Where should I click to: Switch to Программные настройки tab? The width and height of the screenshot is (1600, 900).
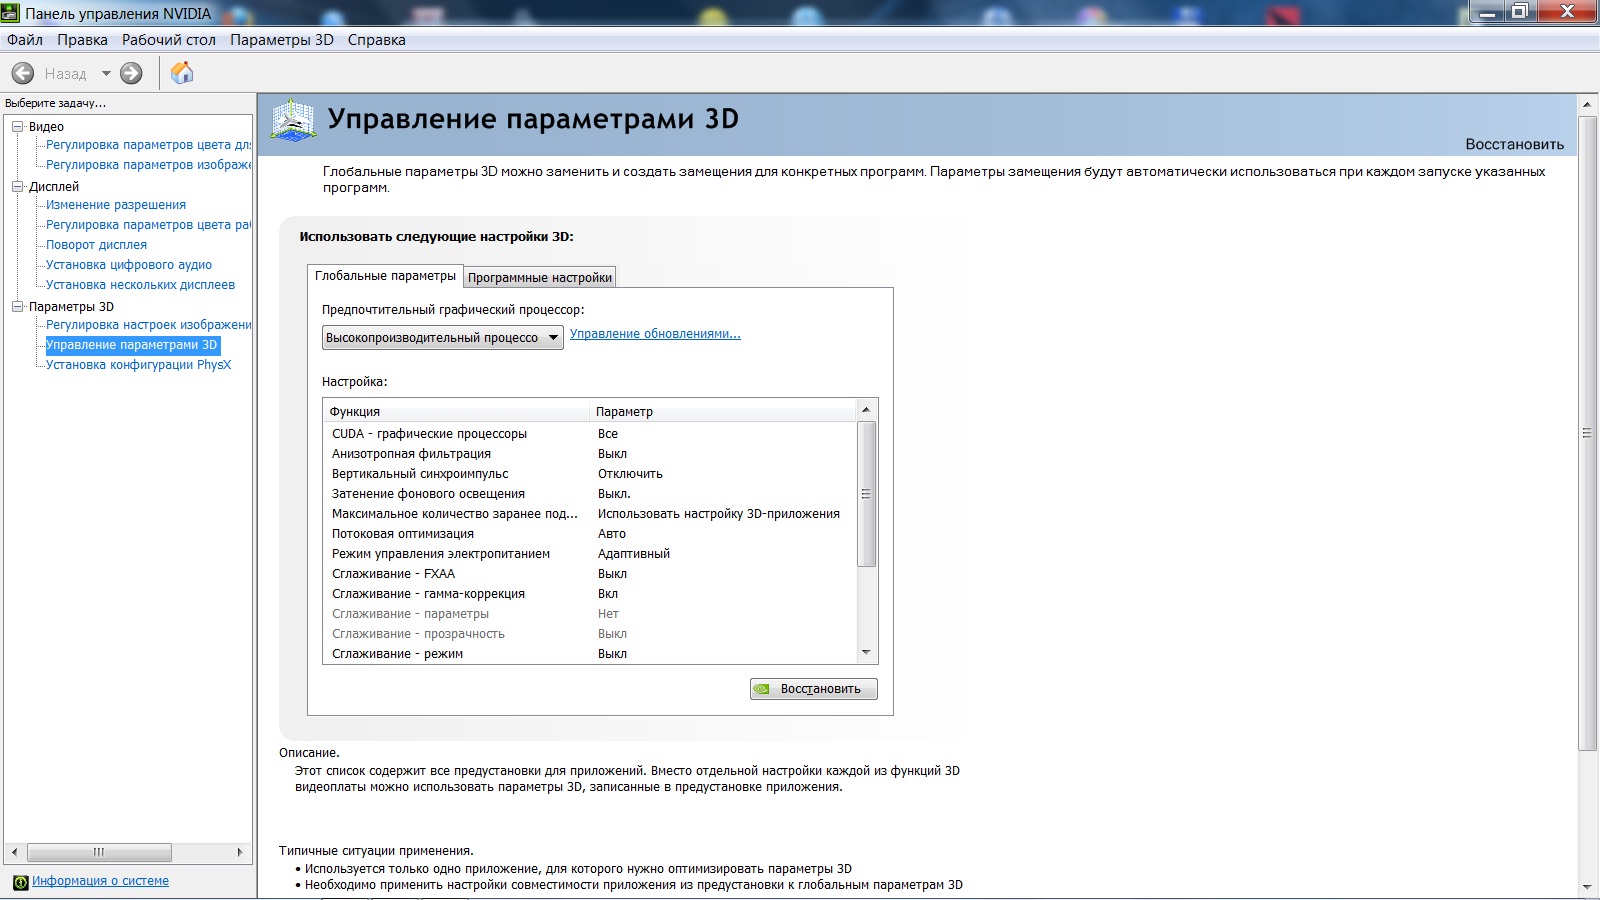(x=540, y=278)
